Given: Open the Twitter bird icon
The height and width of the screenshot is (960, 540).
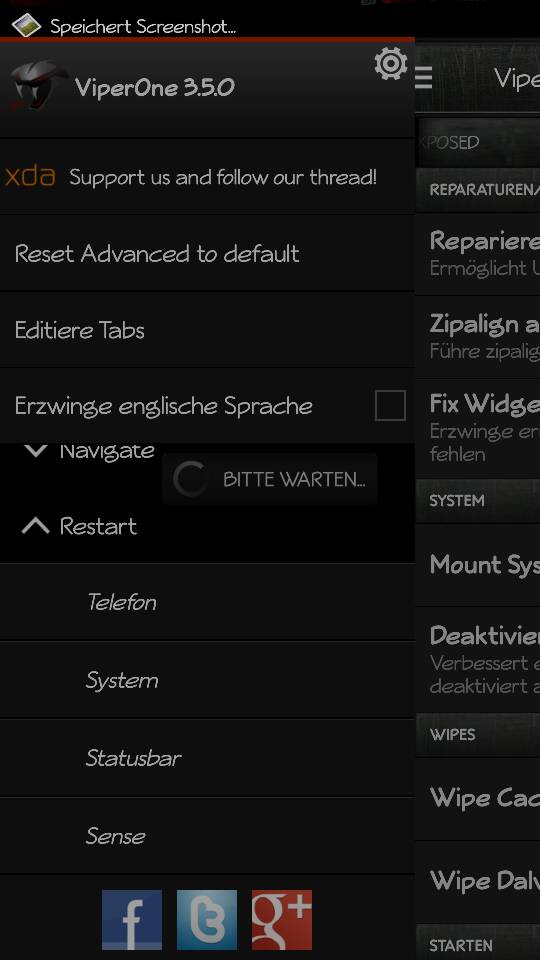Looking at the screenshot, I should (x=207, y=919).
